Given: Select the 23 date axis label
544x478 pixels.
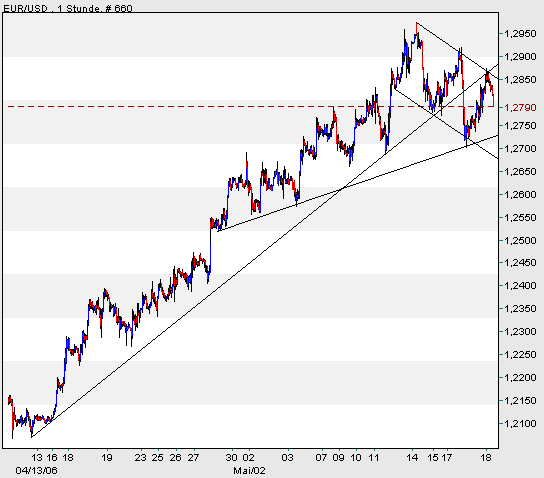Looking at the screenshot, I should 141,458.
